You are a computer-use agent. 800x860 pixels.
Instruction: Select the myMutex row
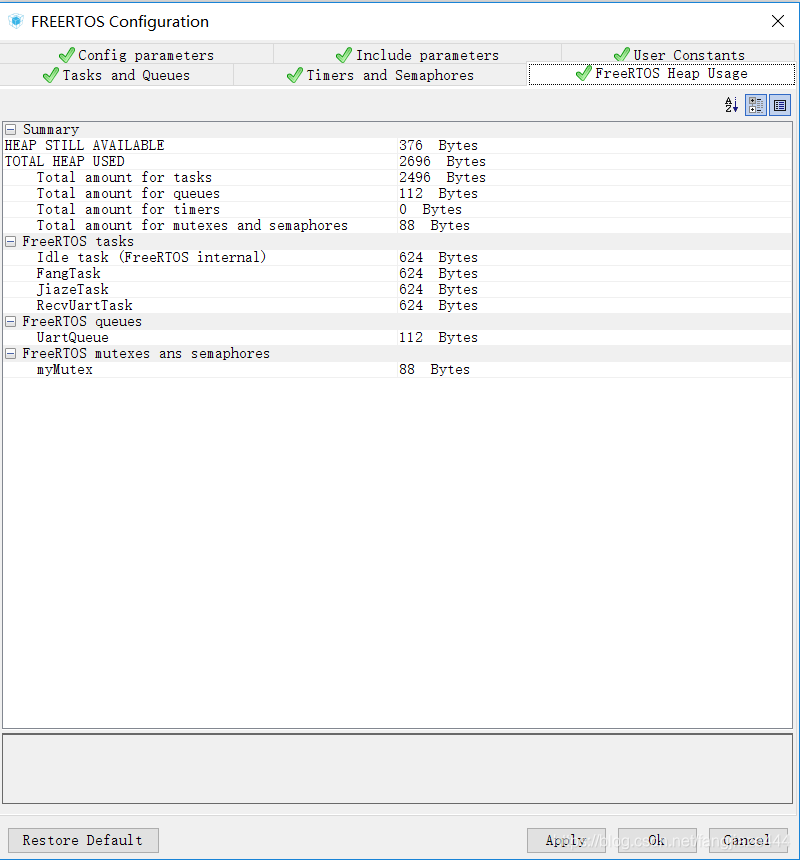(x=397, y=370)
